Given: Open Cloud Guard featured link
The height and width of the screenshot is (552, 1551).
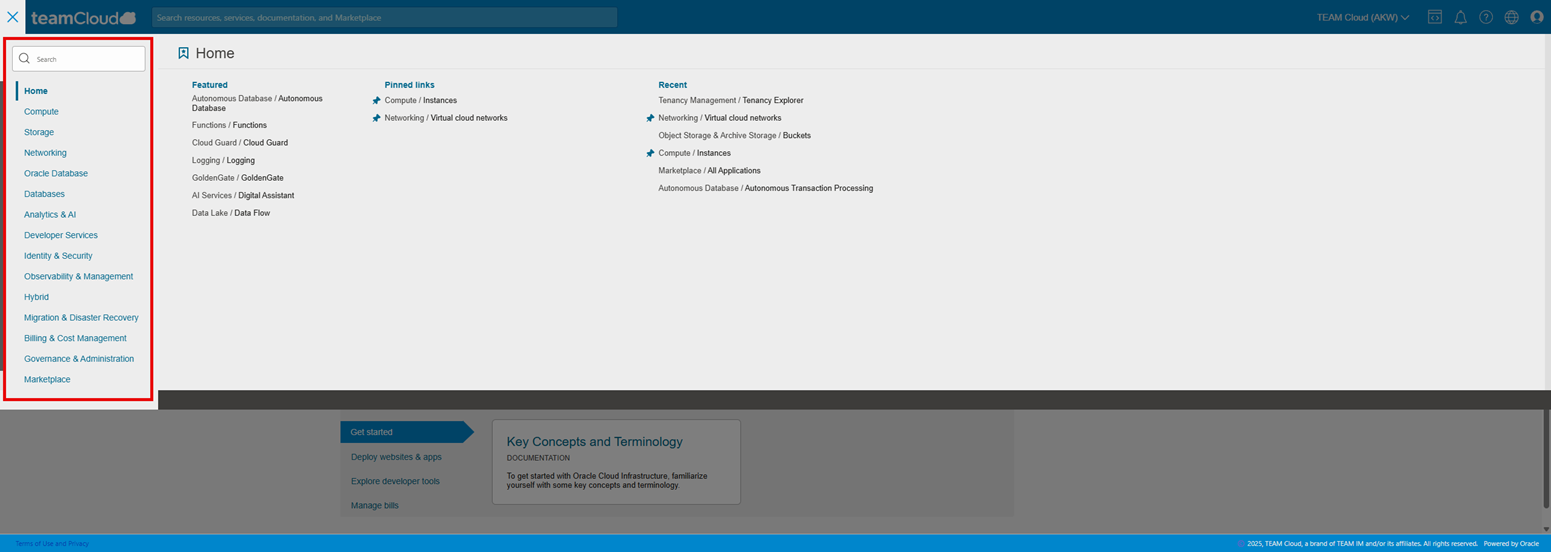Looking at the screenshot, I should coord(240,143).
